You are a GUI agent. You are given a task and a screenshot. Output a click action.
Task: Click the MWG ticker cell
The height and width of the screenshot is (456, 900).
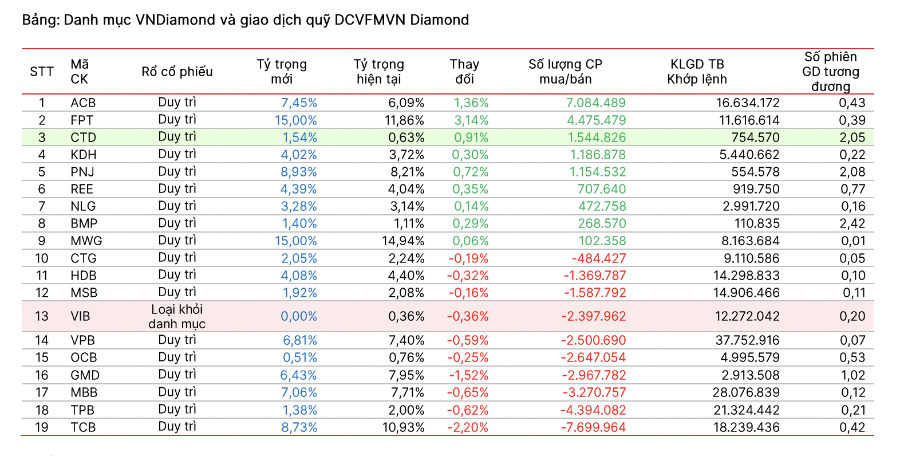[x=84, y=240]
